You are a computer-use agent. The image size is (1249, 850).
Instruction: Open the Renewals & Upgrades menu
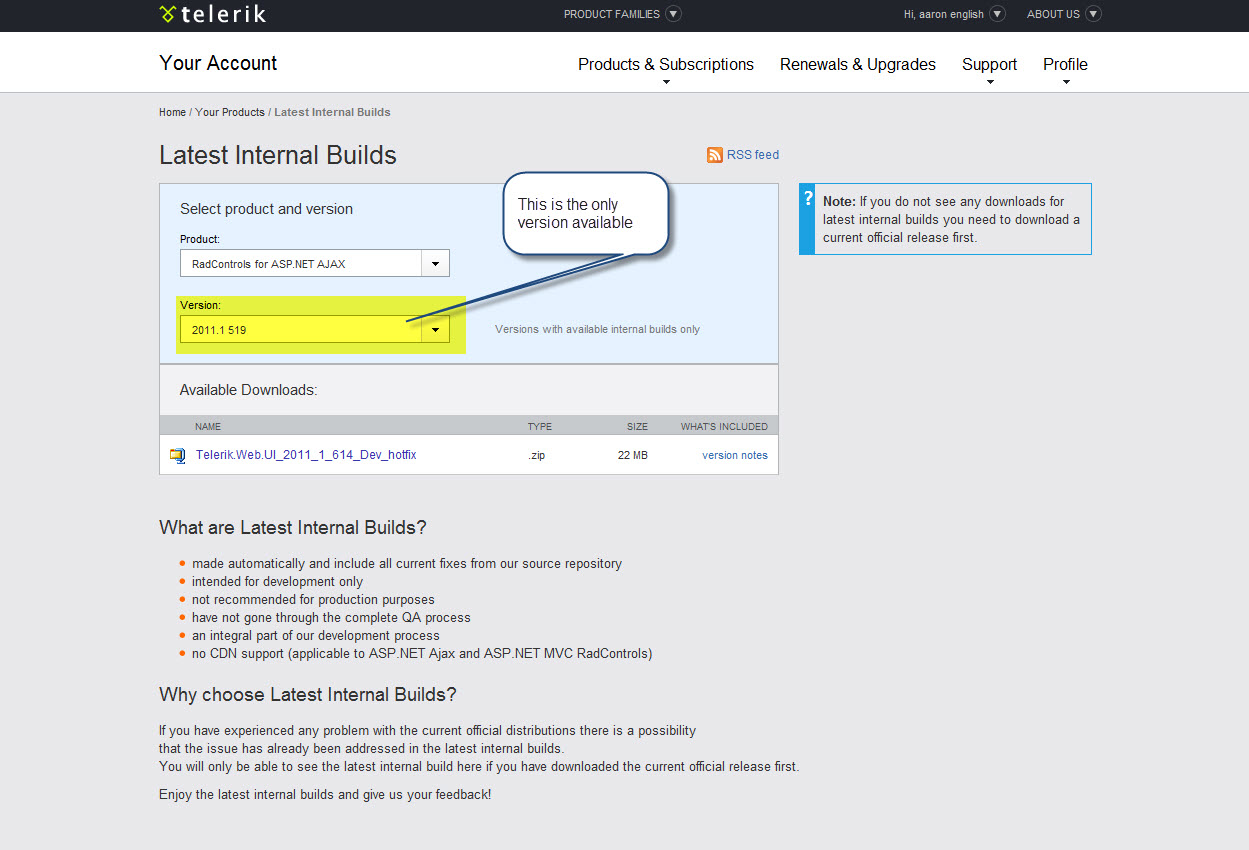(x=858, y=64)
